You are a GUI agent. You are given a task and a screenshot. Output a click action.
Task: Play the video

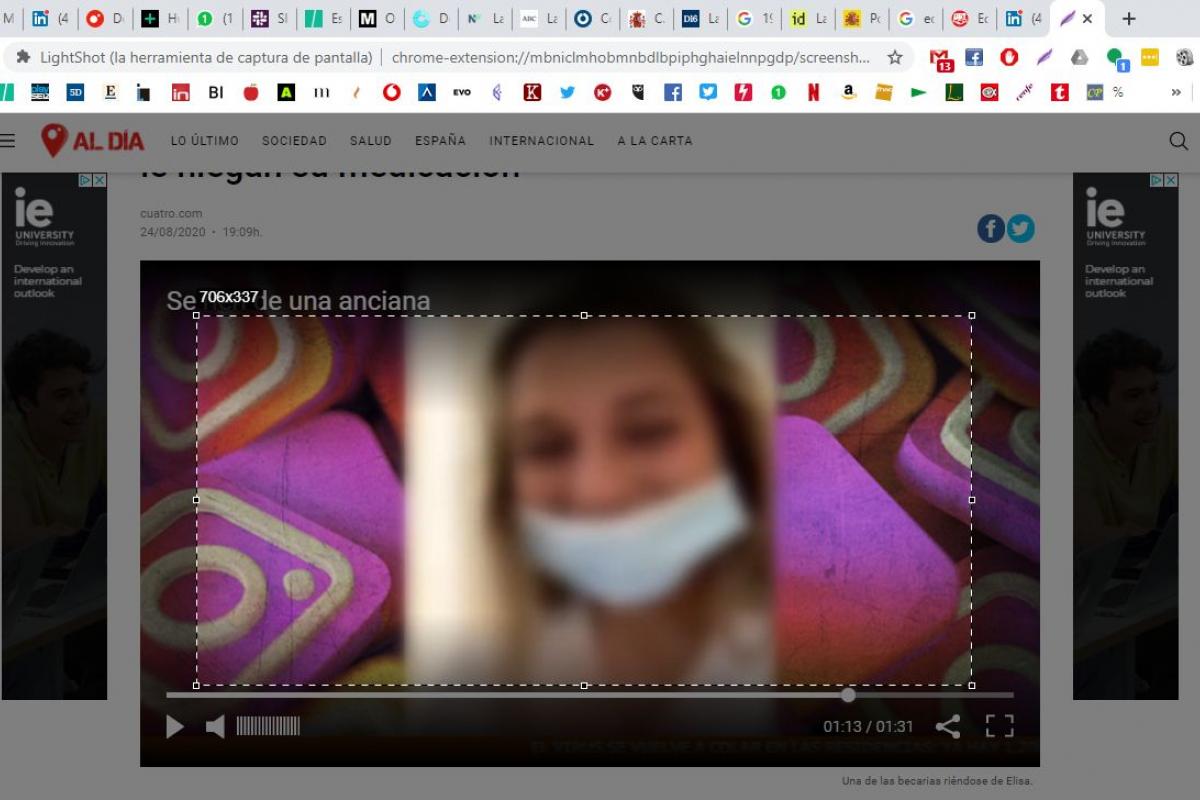pos(175,727)
